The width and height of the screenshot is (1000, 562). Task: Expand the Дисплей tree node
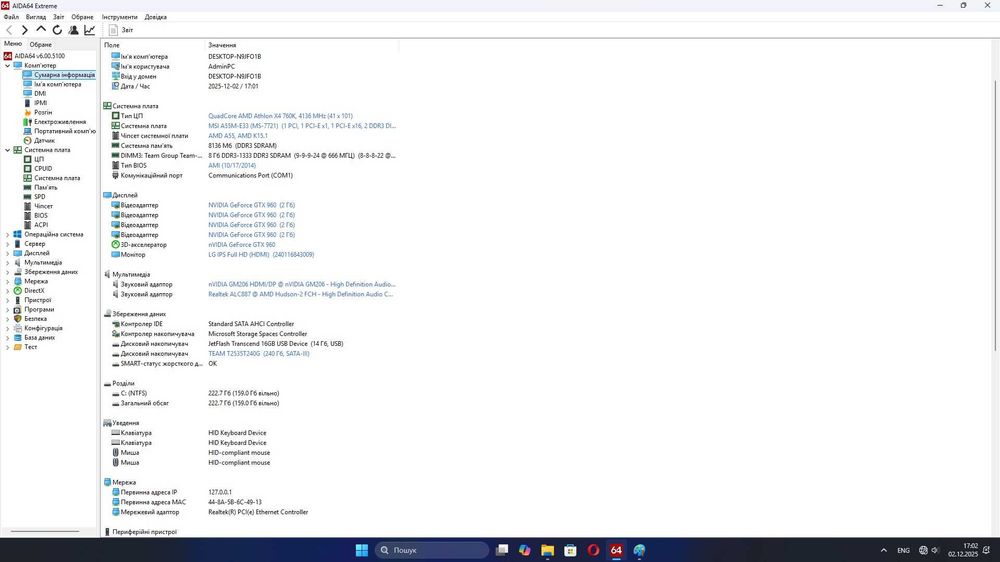tap(8, 253)
